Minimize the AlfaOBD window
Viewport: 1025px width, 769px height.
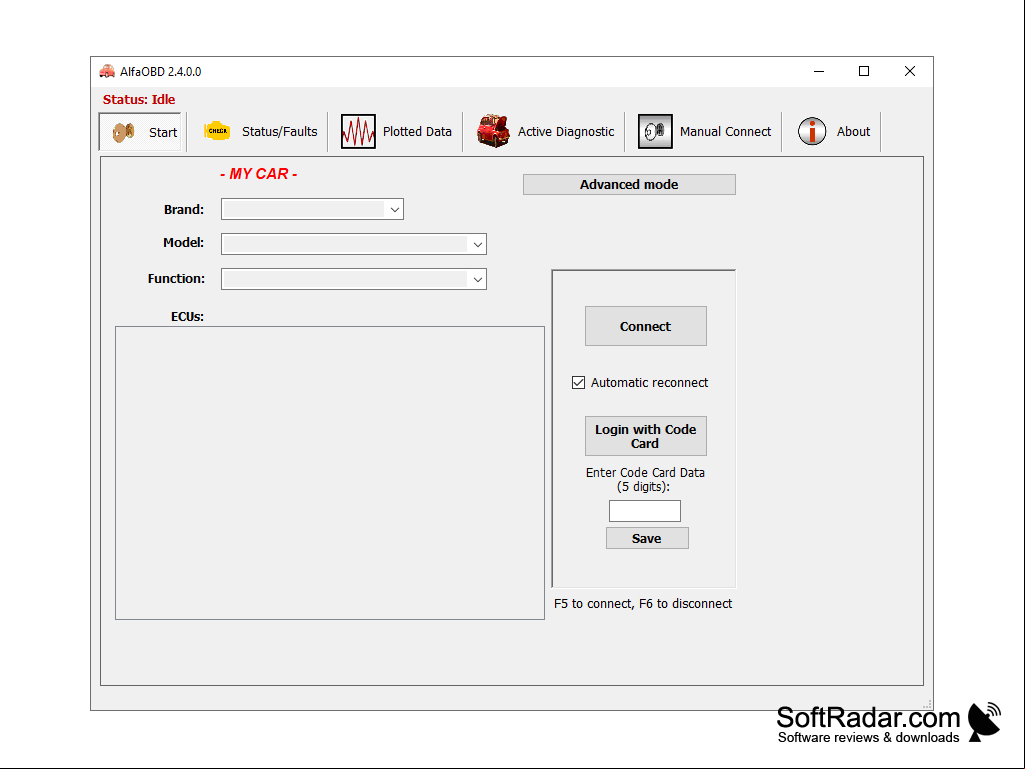tap(818, 71)
